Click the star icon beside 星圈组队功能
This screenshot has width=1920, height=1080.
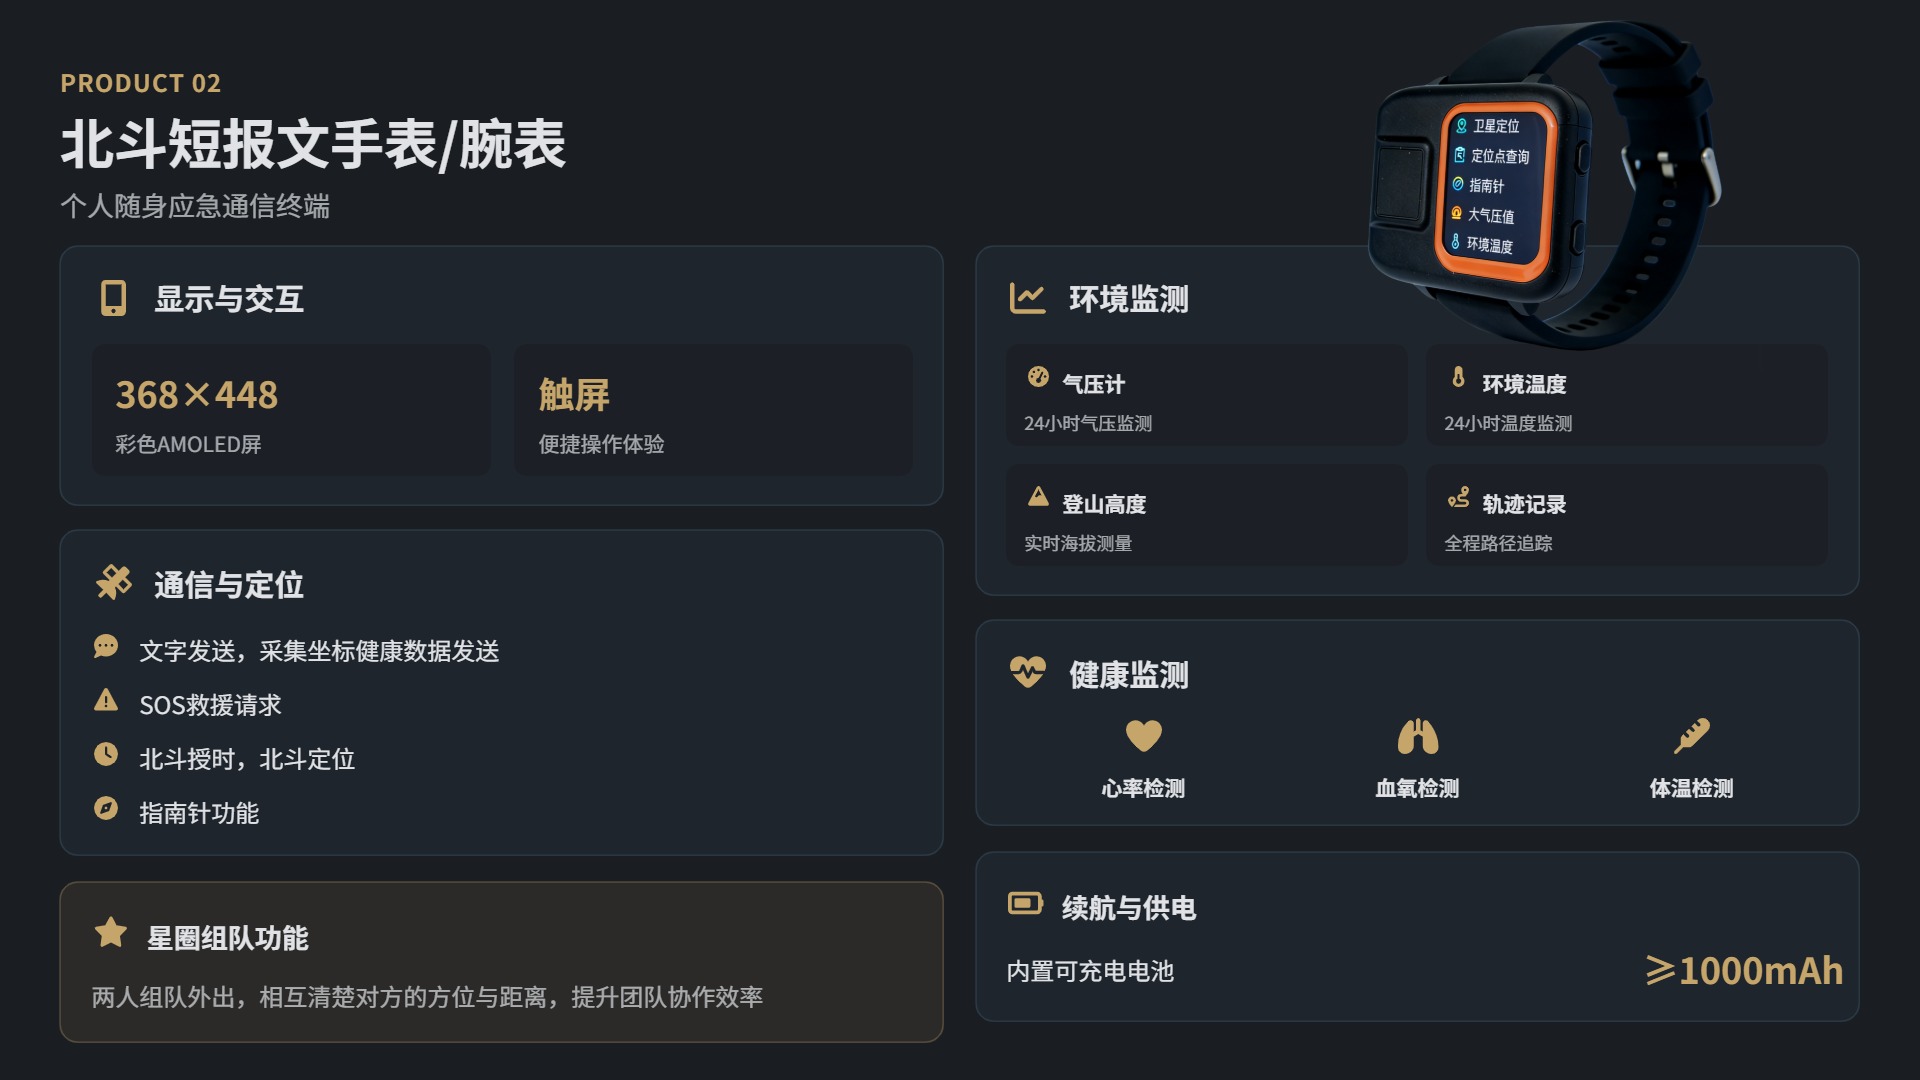(111, 933)
